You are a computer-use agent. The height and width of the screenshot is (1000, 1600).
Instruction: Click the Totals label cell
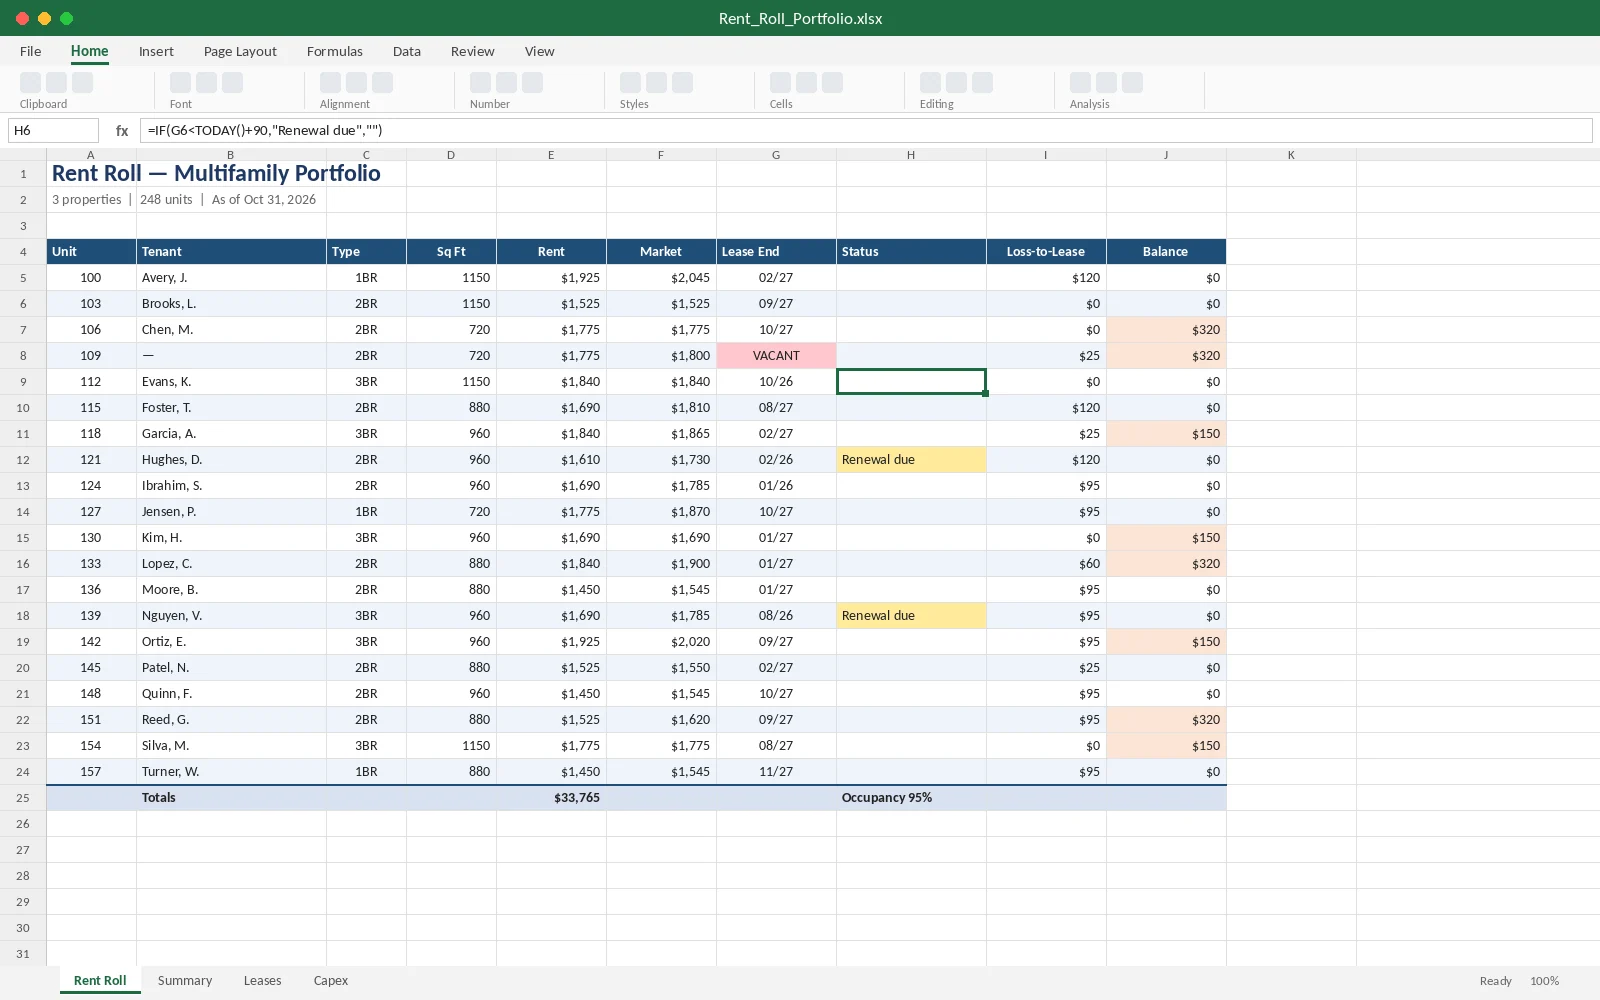[231, 798]
